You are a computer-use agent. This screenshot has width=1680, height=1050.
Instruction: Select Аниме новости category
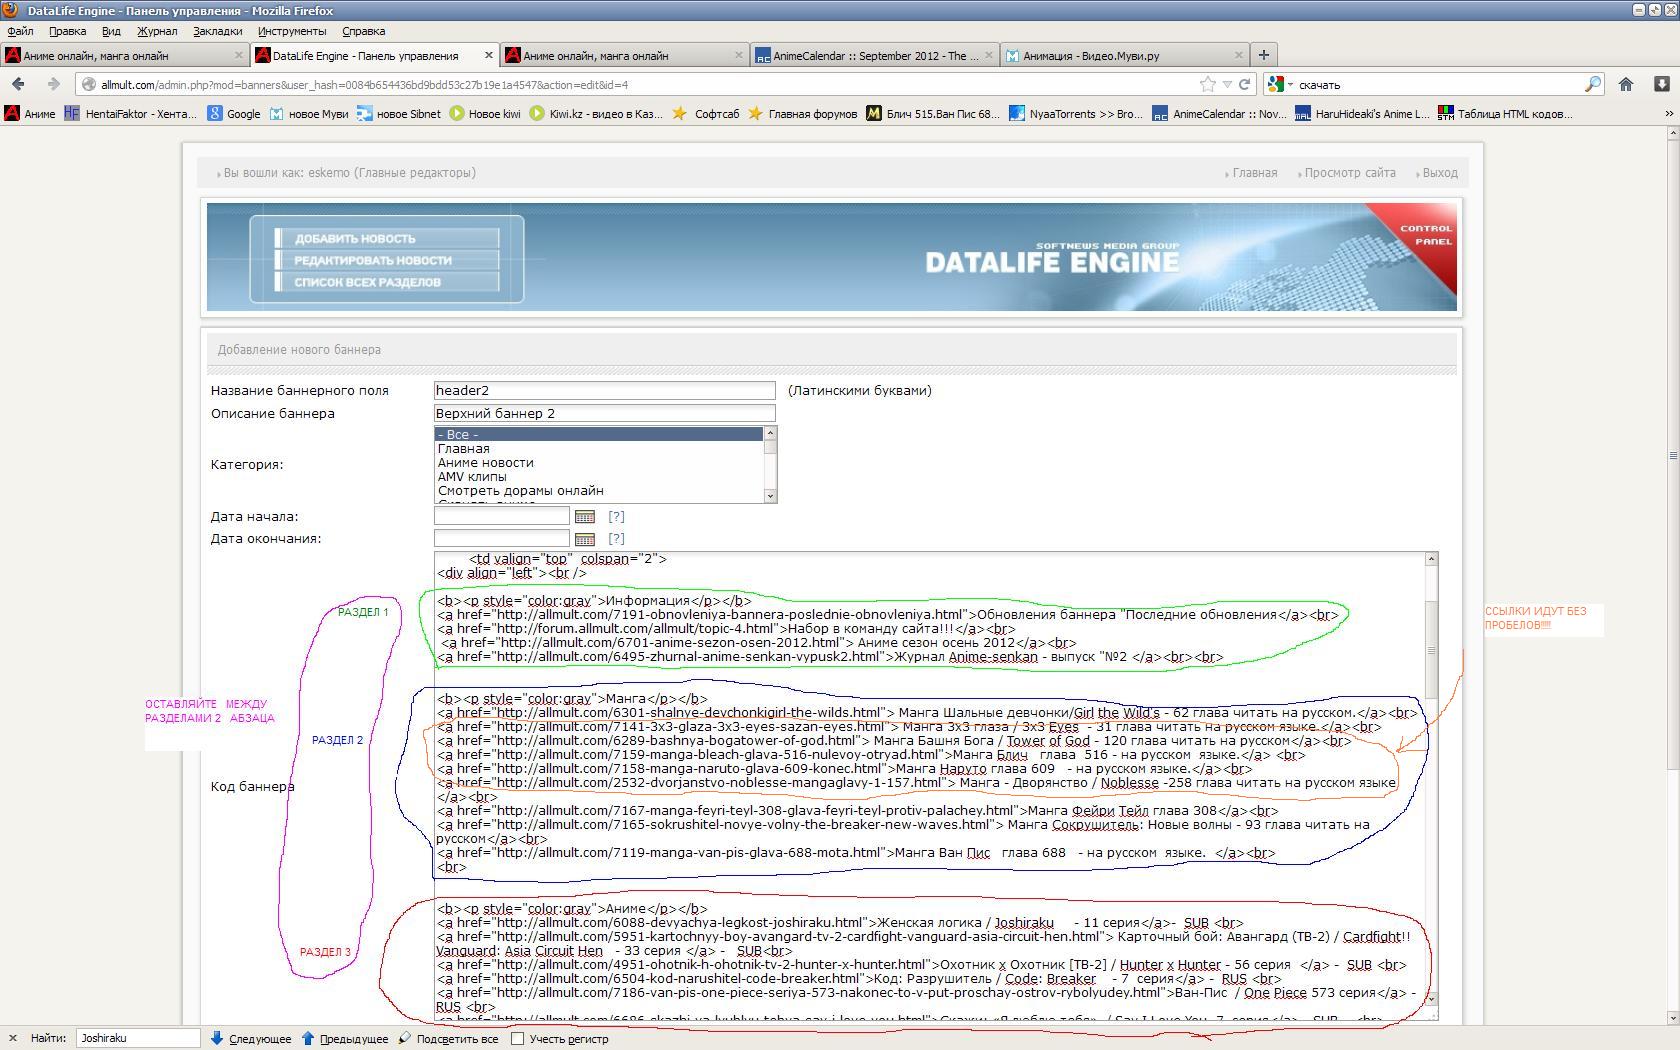click(x=599, y=463)
